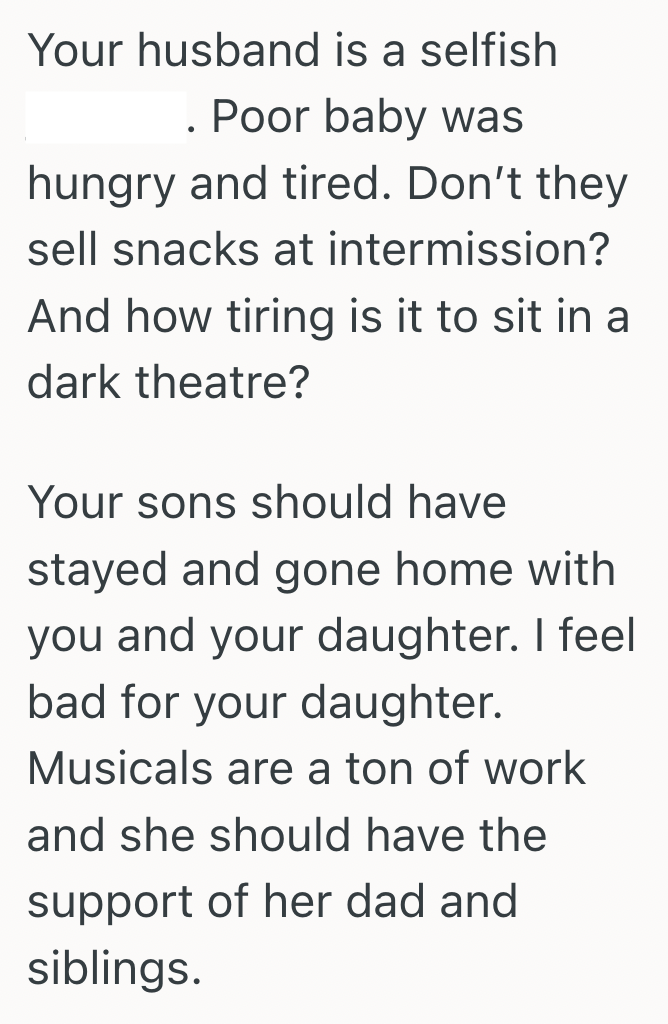Click the word "bad"
Screen dimensions: 668x1024
(x=62, y=702)
